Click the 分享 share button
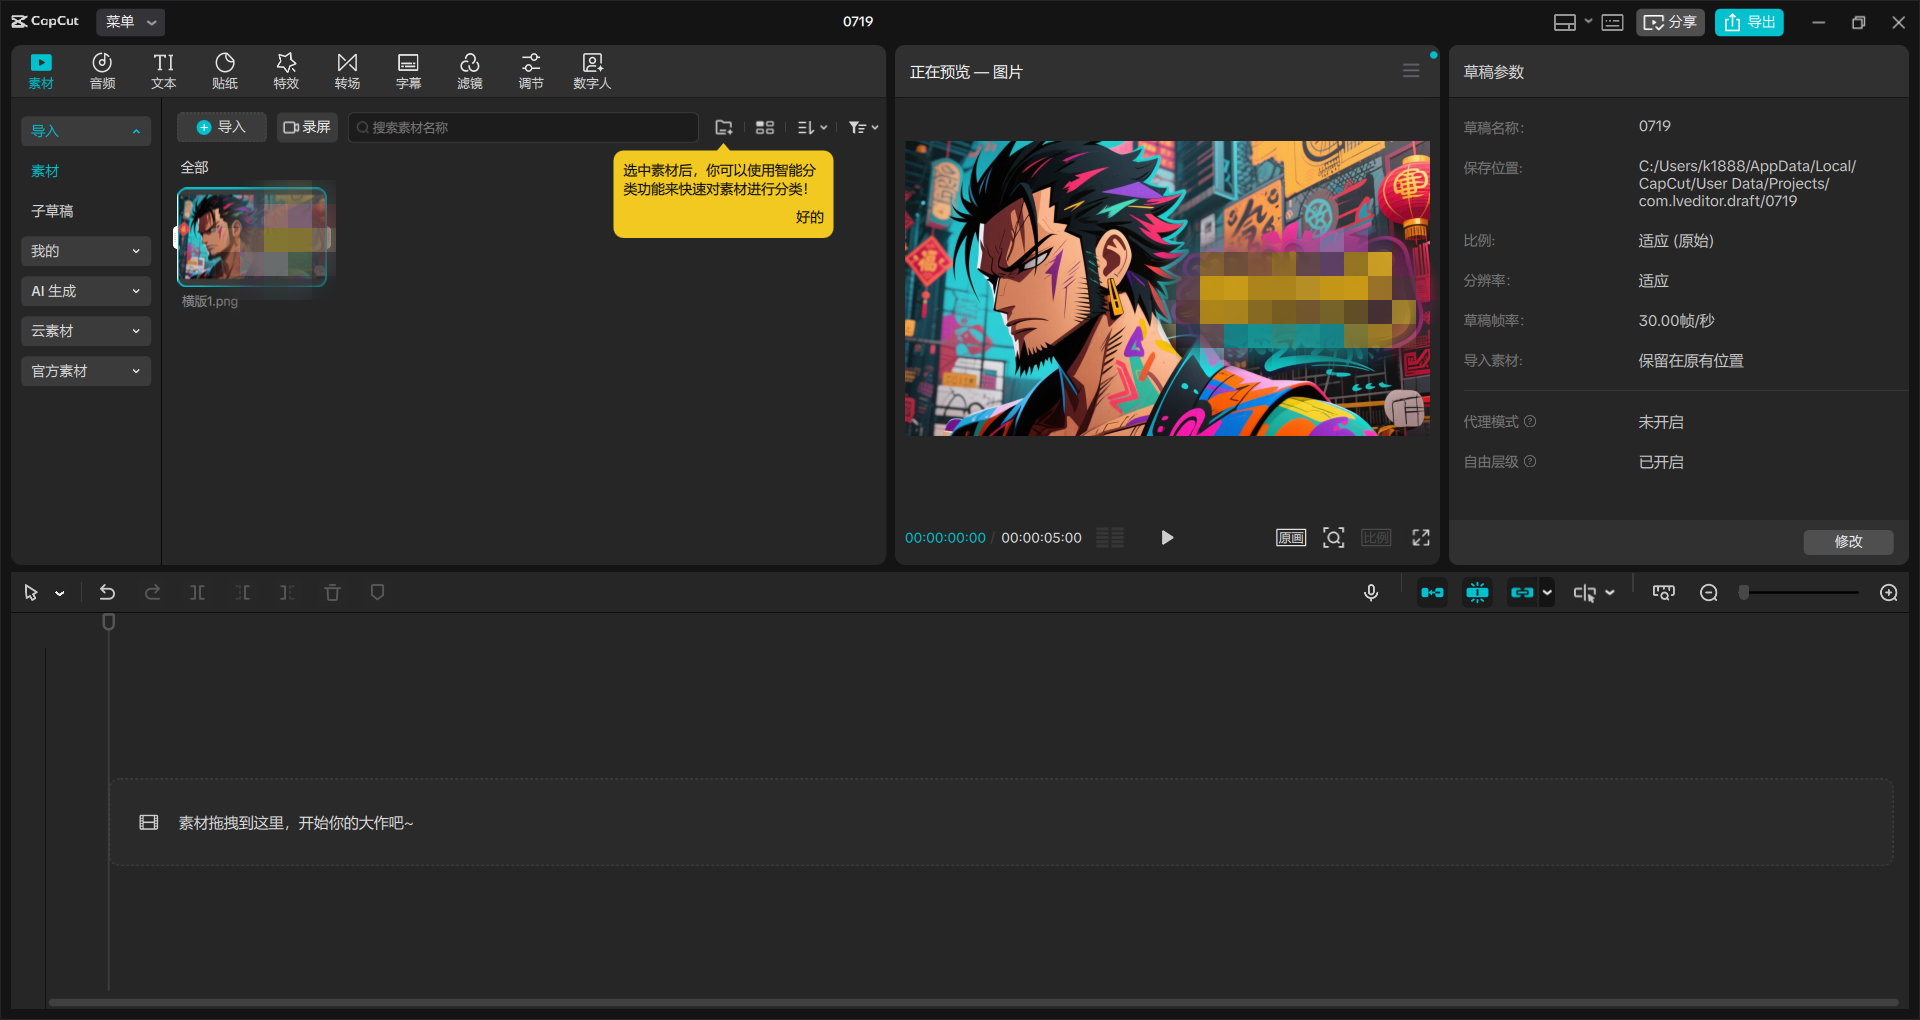This screenshot has height=1020, width=1920. (x=1670, y=22)
